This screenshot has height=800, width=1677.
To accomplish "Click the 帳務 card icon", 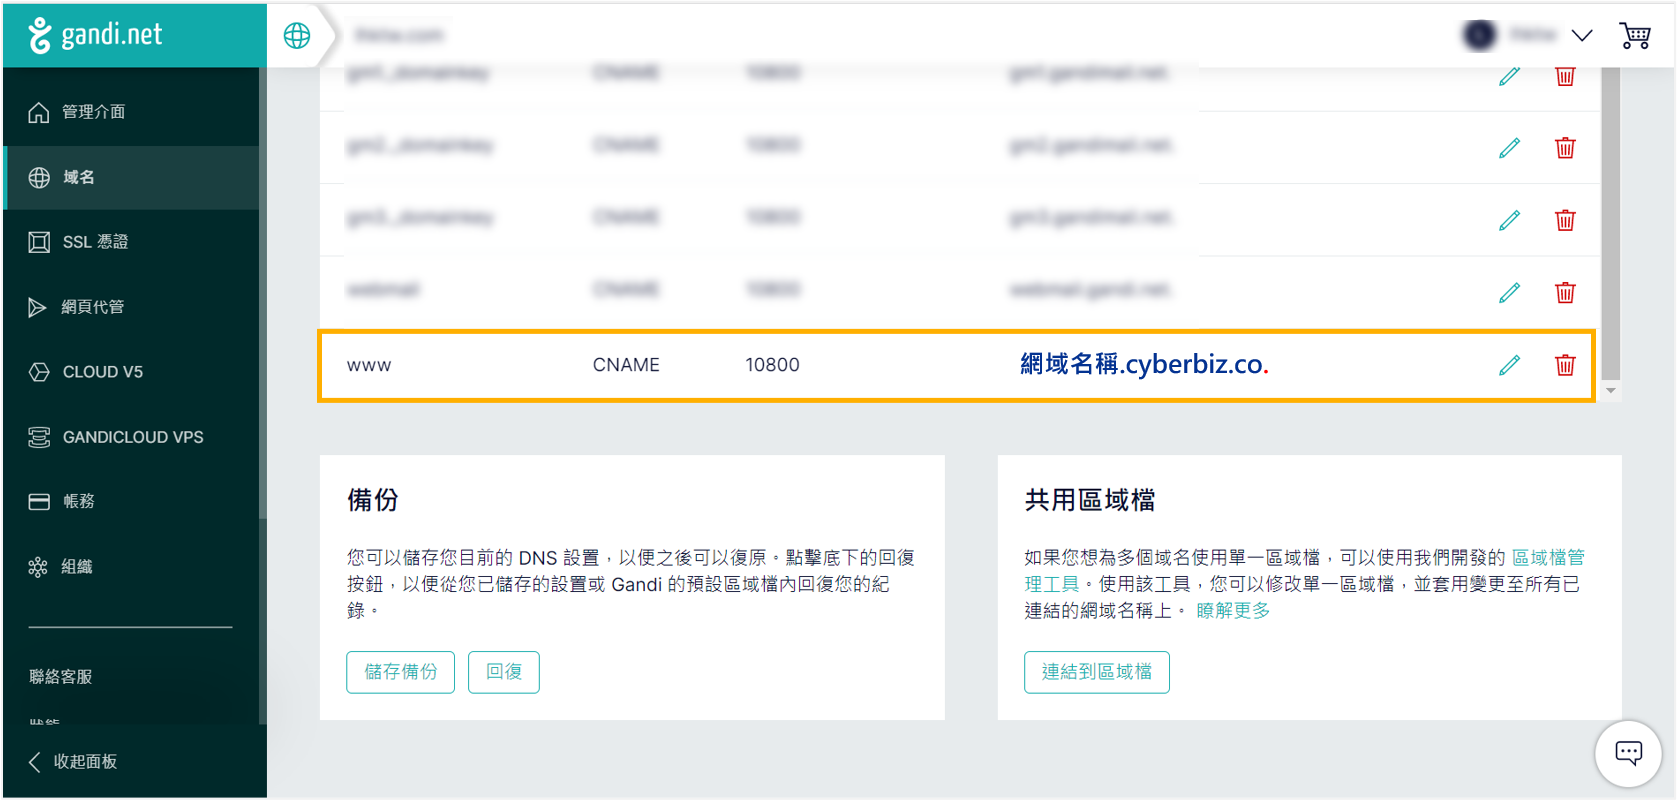I will (39, 502).
